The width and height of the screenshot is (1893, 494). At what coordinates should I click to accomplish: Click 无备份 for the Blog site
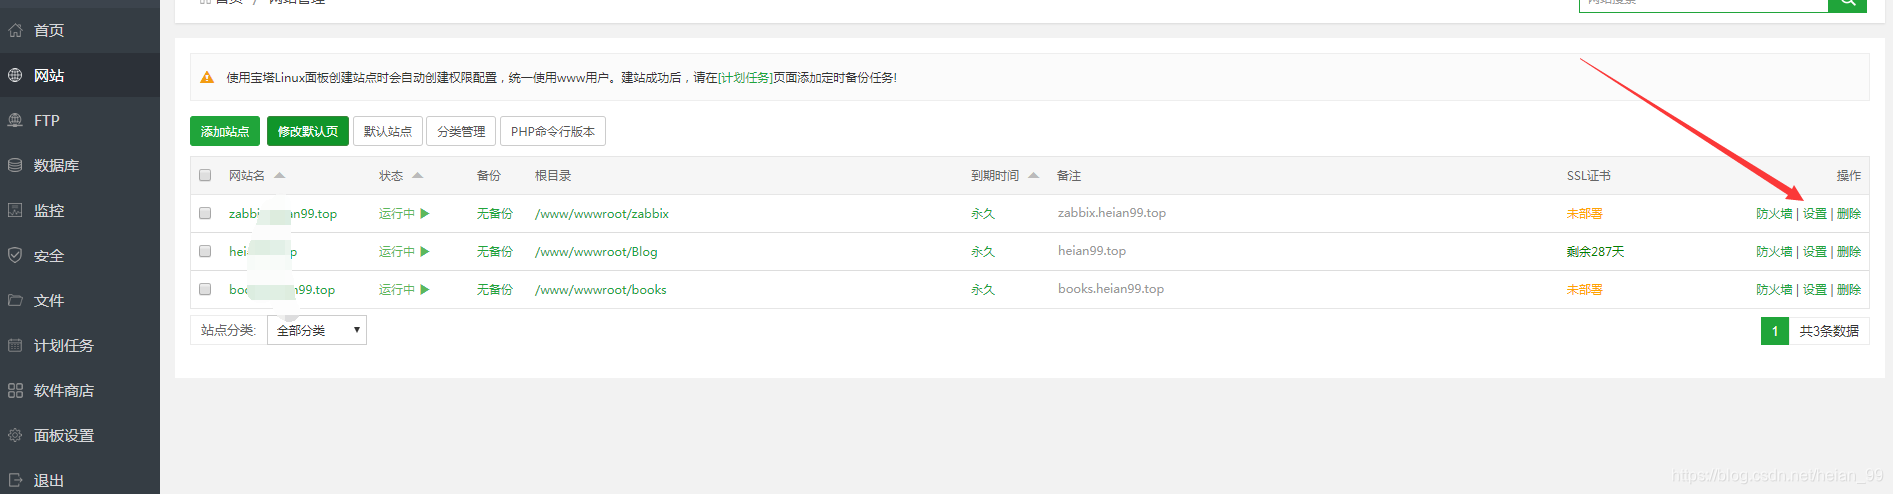(495, 251)
